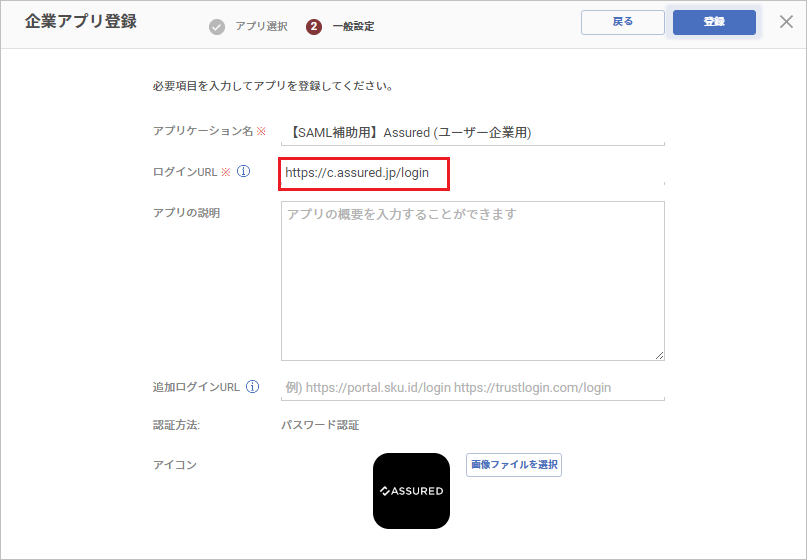Click the アプリ選択 step label

tap(261, 26)
